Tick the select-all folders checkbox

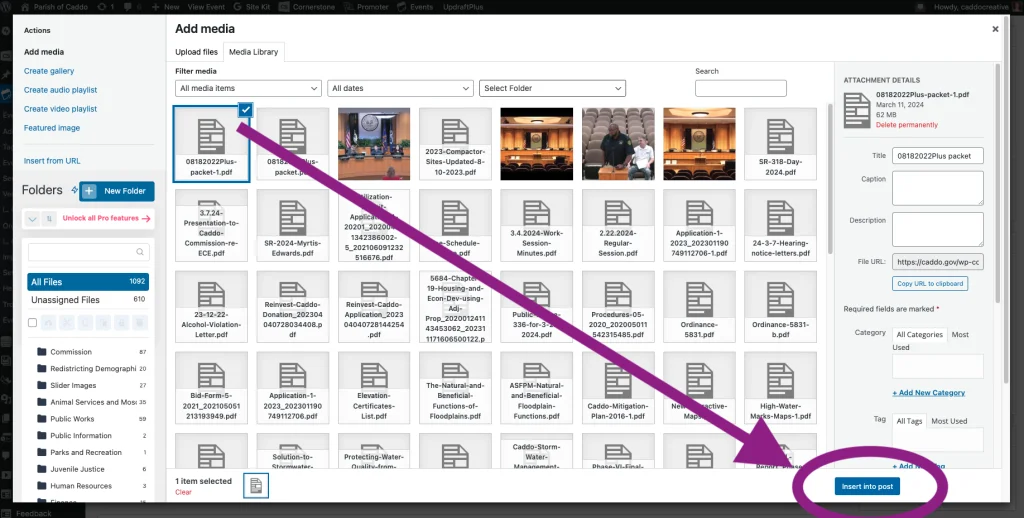[x=33, y=323]
